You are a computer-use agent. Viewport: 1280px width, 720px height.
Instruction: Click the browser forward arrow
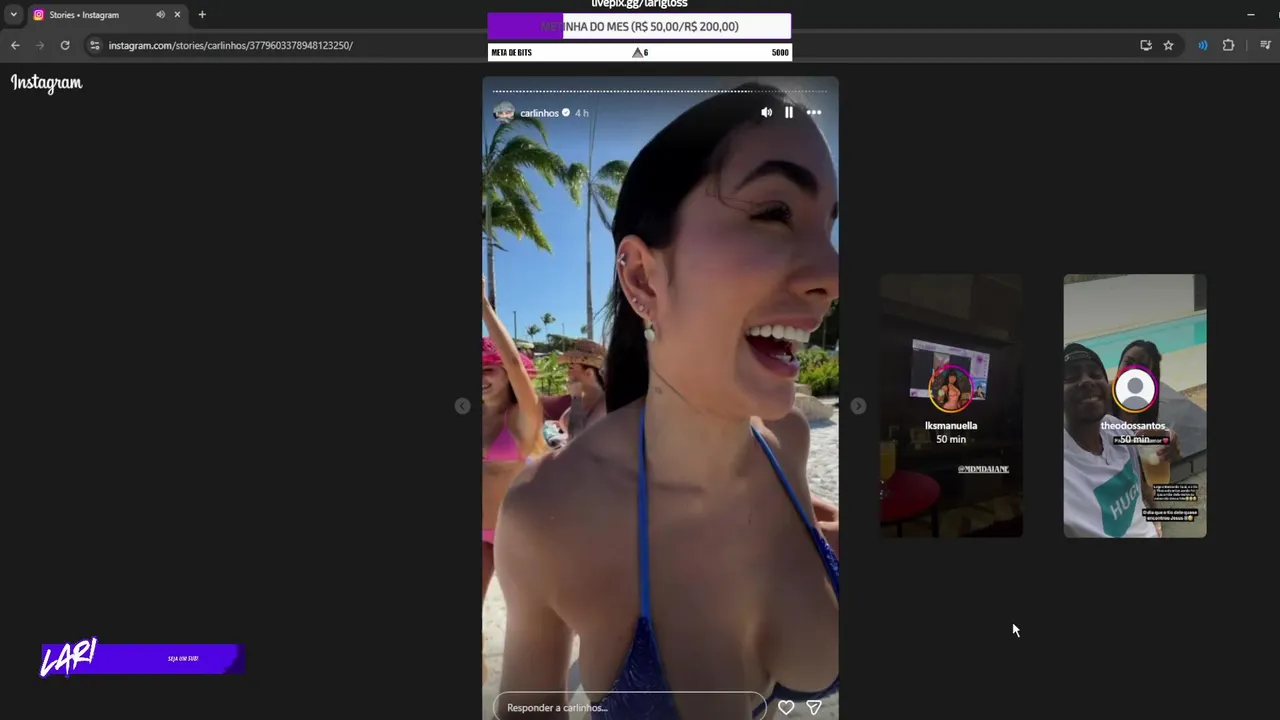click(x=40, y=45)
